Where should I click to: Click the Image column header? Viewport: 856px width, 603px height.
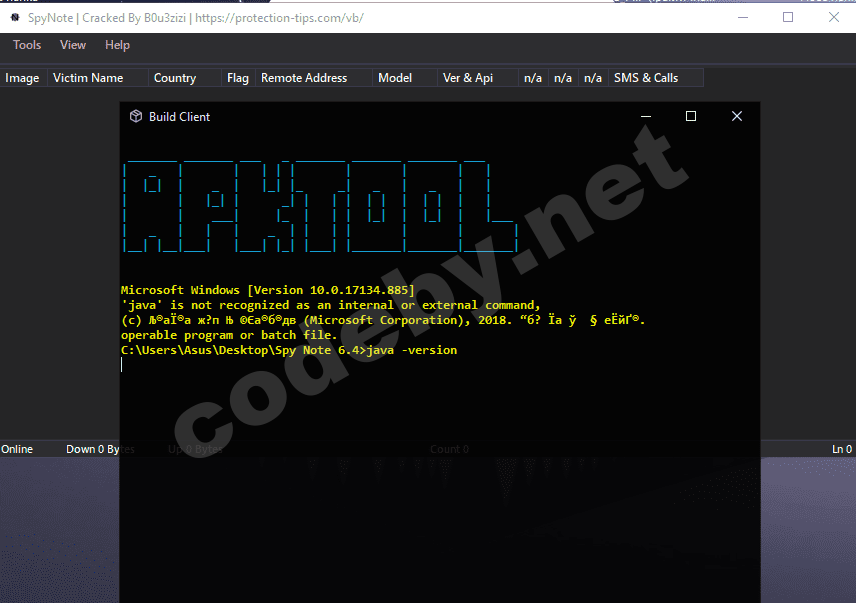[x=23, y=78]
